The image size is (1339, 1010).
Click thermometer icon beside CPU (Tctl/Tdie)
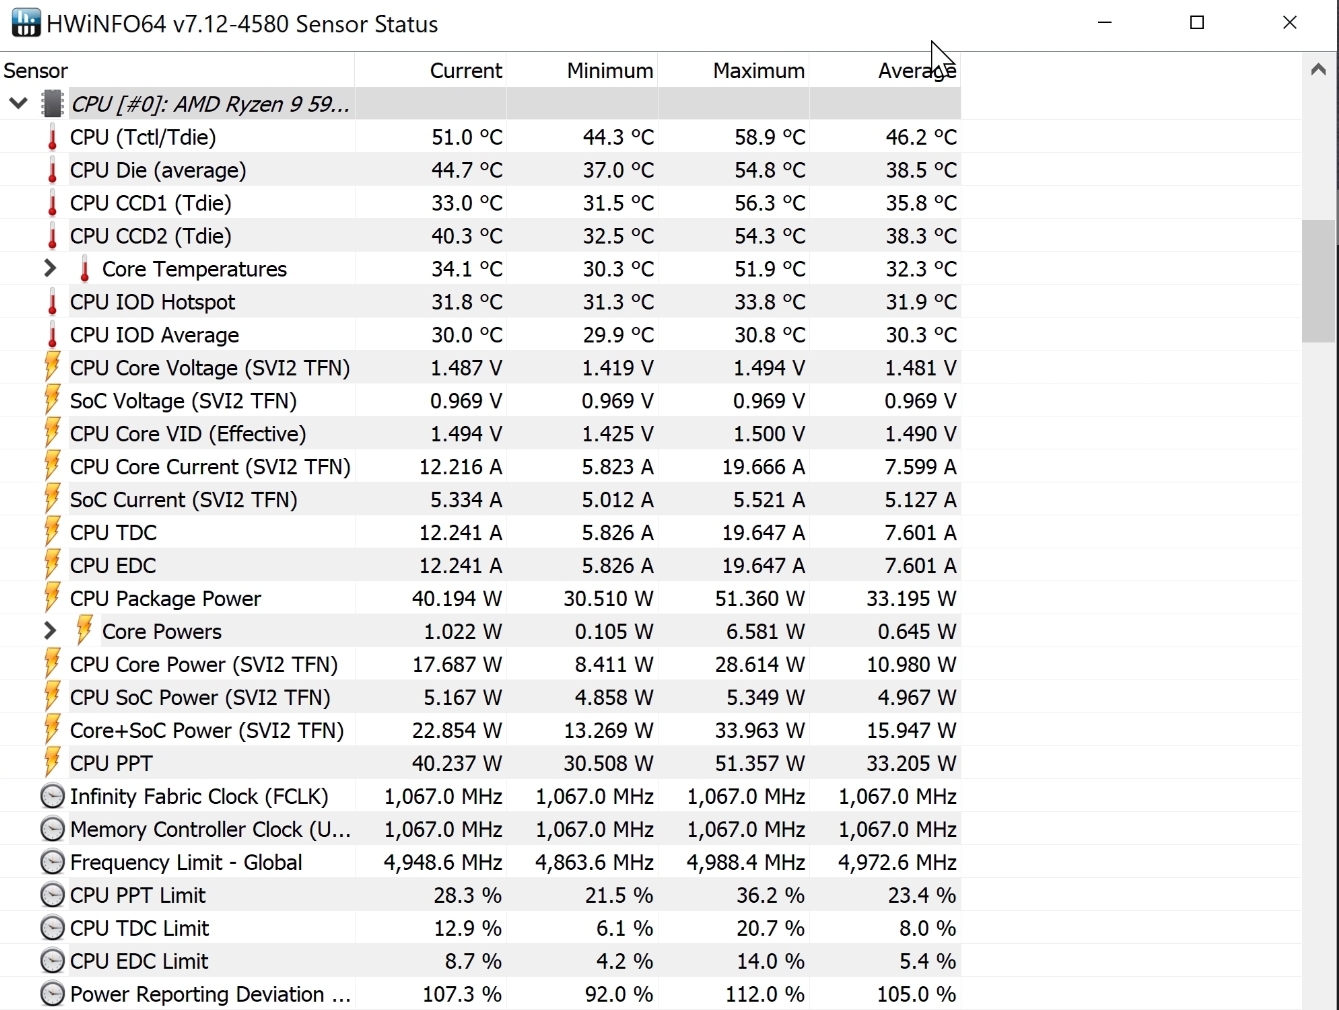53,138
